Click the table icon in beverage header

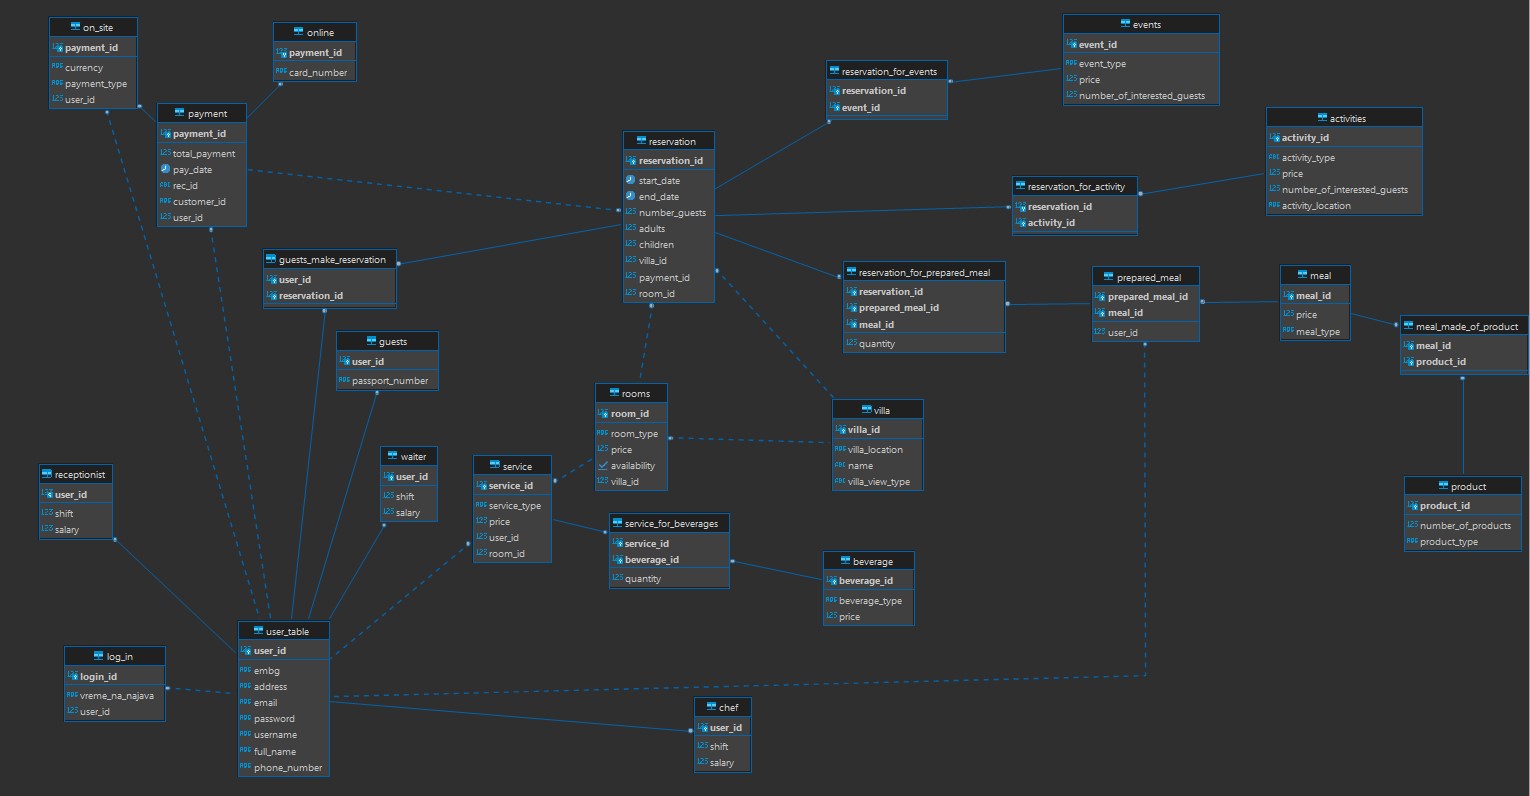click(845, 561)
